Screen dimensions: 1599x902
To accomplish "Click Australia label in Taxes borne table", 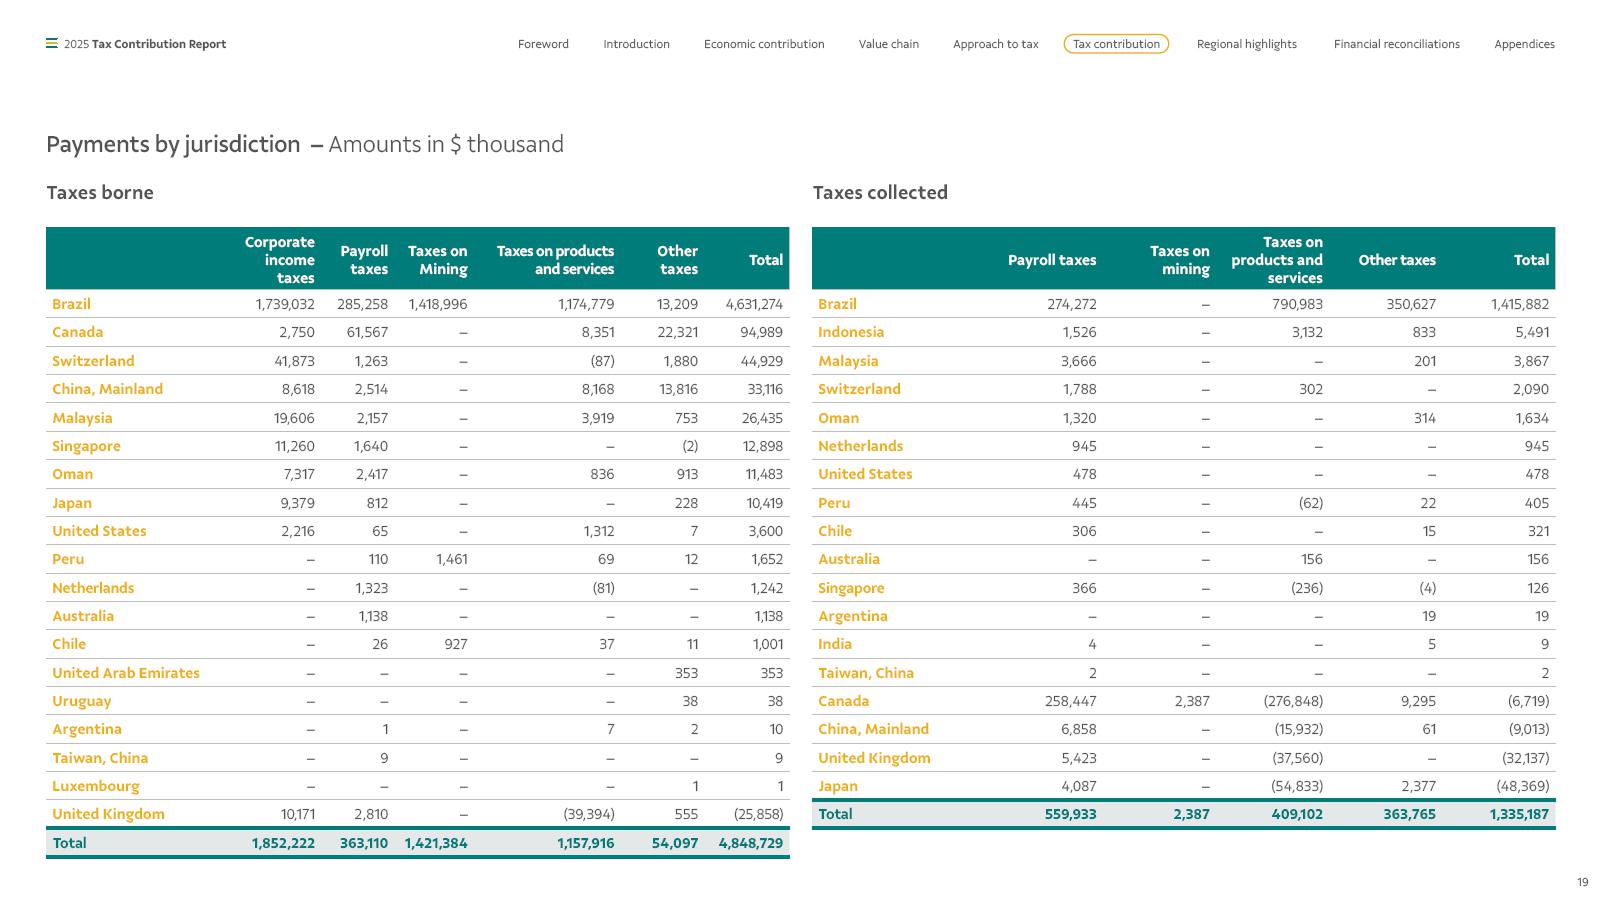I will 83,616.
